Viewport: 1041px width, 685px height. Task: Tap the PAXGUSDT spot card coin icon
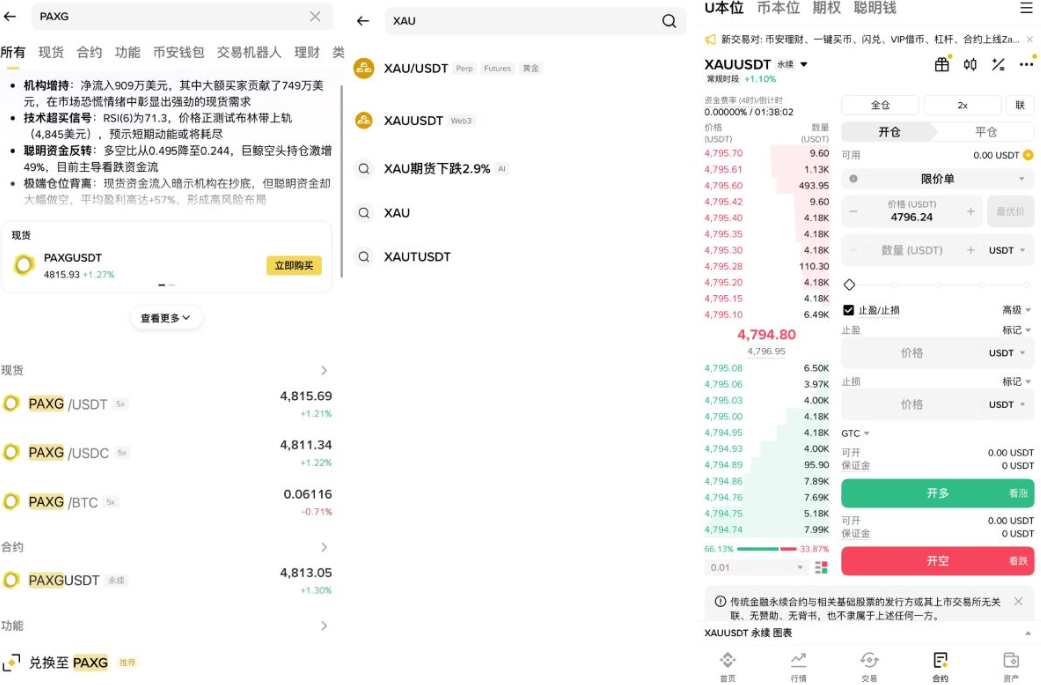point(24,265)
